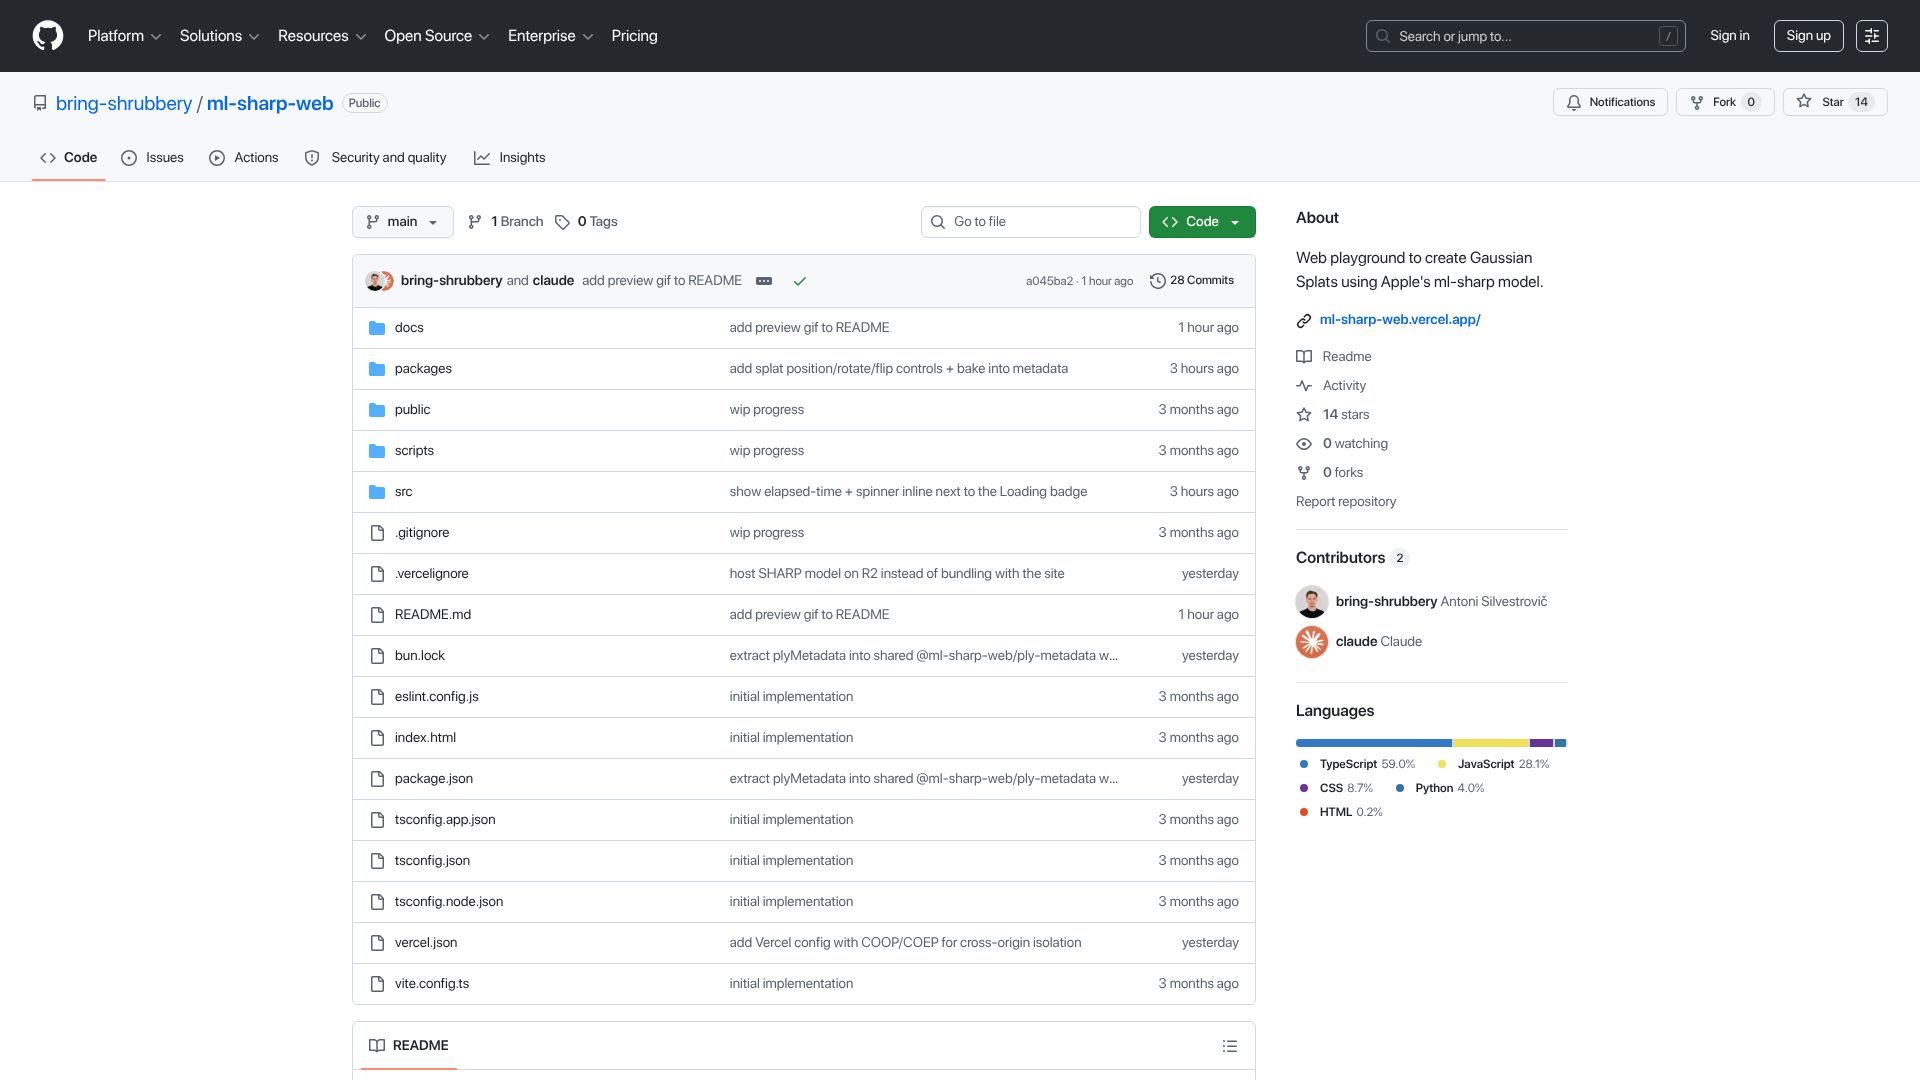Fork the repository using the Fork button
This screenshot has width=1920, height=1080.
point(1725,102)
